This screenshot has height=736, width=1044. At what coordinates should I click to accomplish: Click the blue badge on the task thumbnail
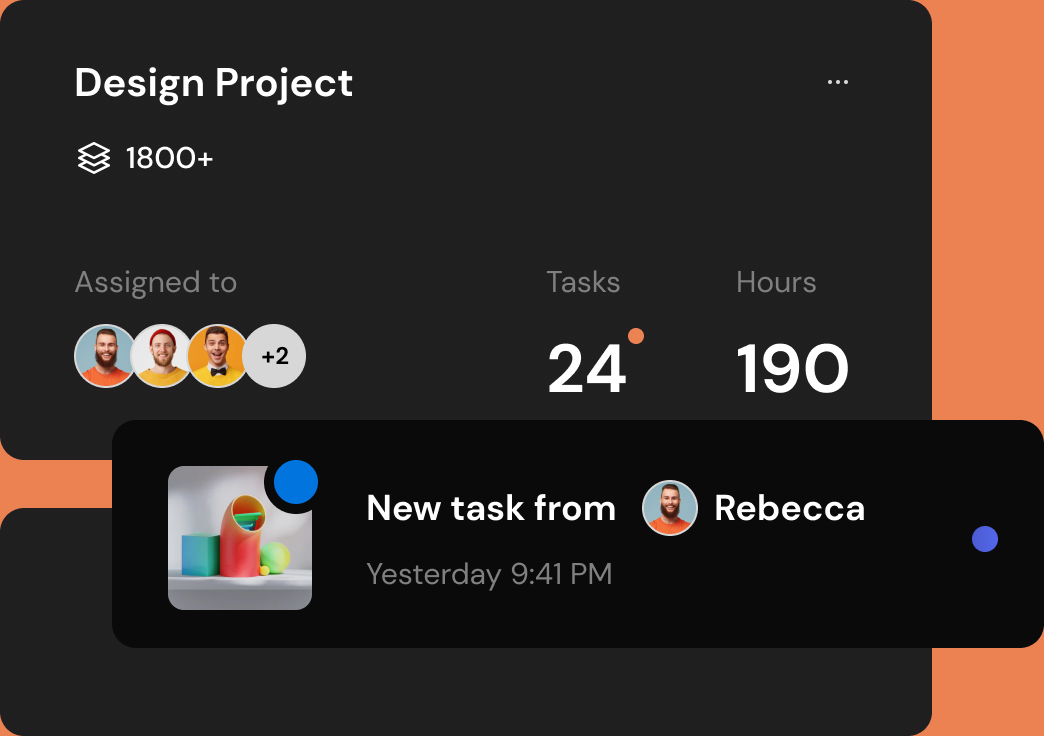[x=296, y=482]
